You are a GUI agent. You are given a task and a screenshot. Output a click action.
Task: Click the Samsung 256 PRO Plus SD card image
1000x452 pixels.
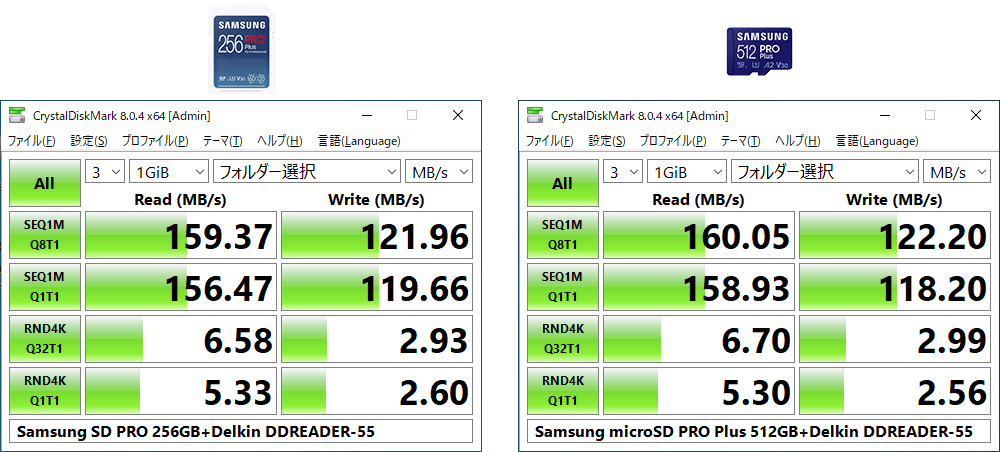click(x=242, y=50)
